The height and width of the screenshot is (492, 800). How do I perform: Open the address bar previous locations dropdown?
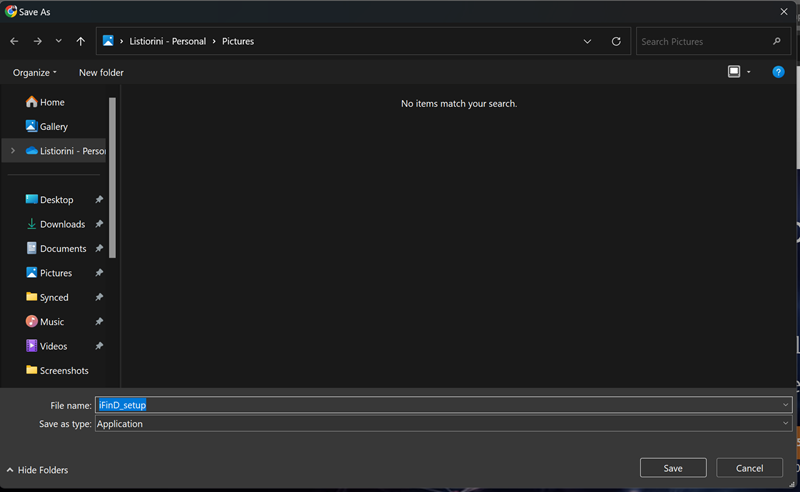587,42
